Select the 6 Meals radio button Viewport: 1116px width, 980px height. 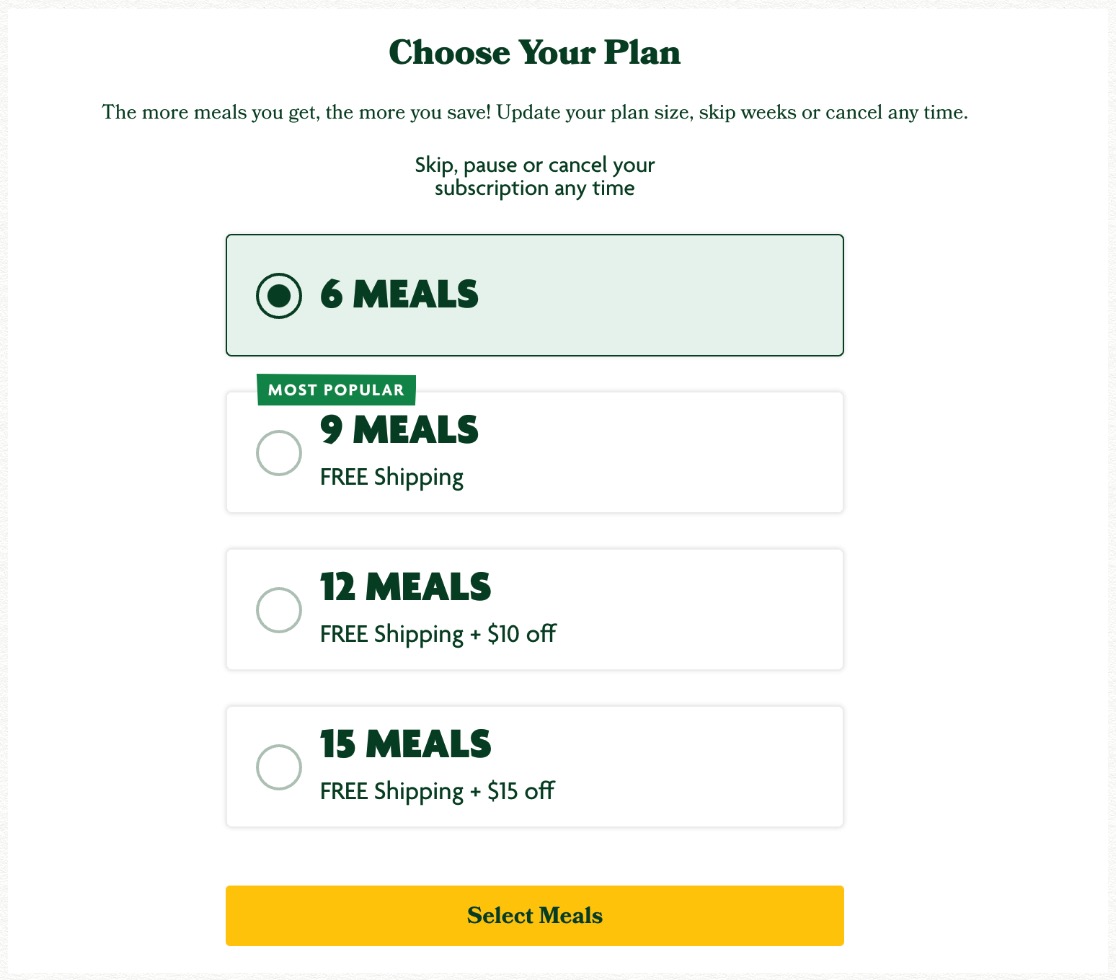[x=279, y=296]
